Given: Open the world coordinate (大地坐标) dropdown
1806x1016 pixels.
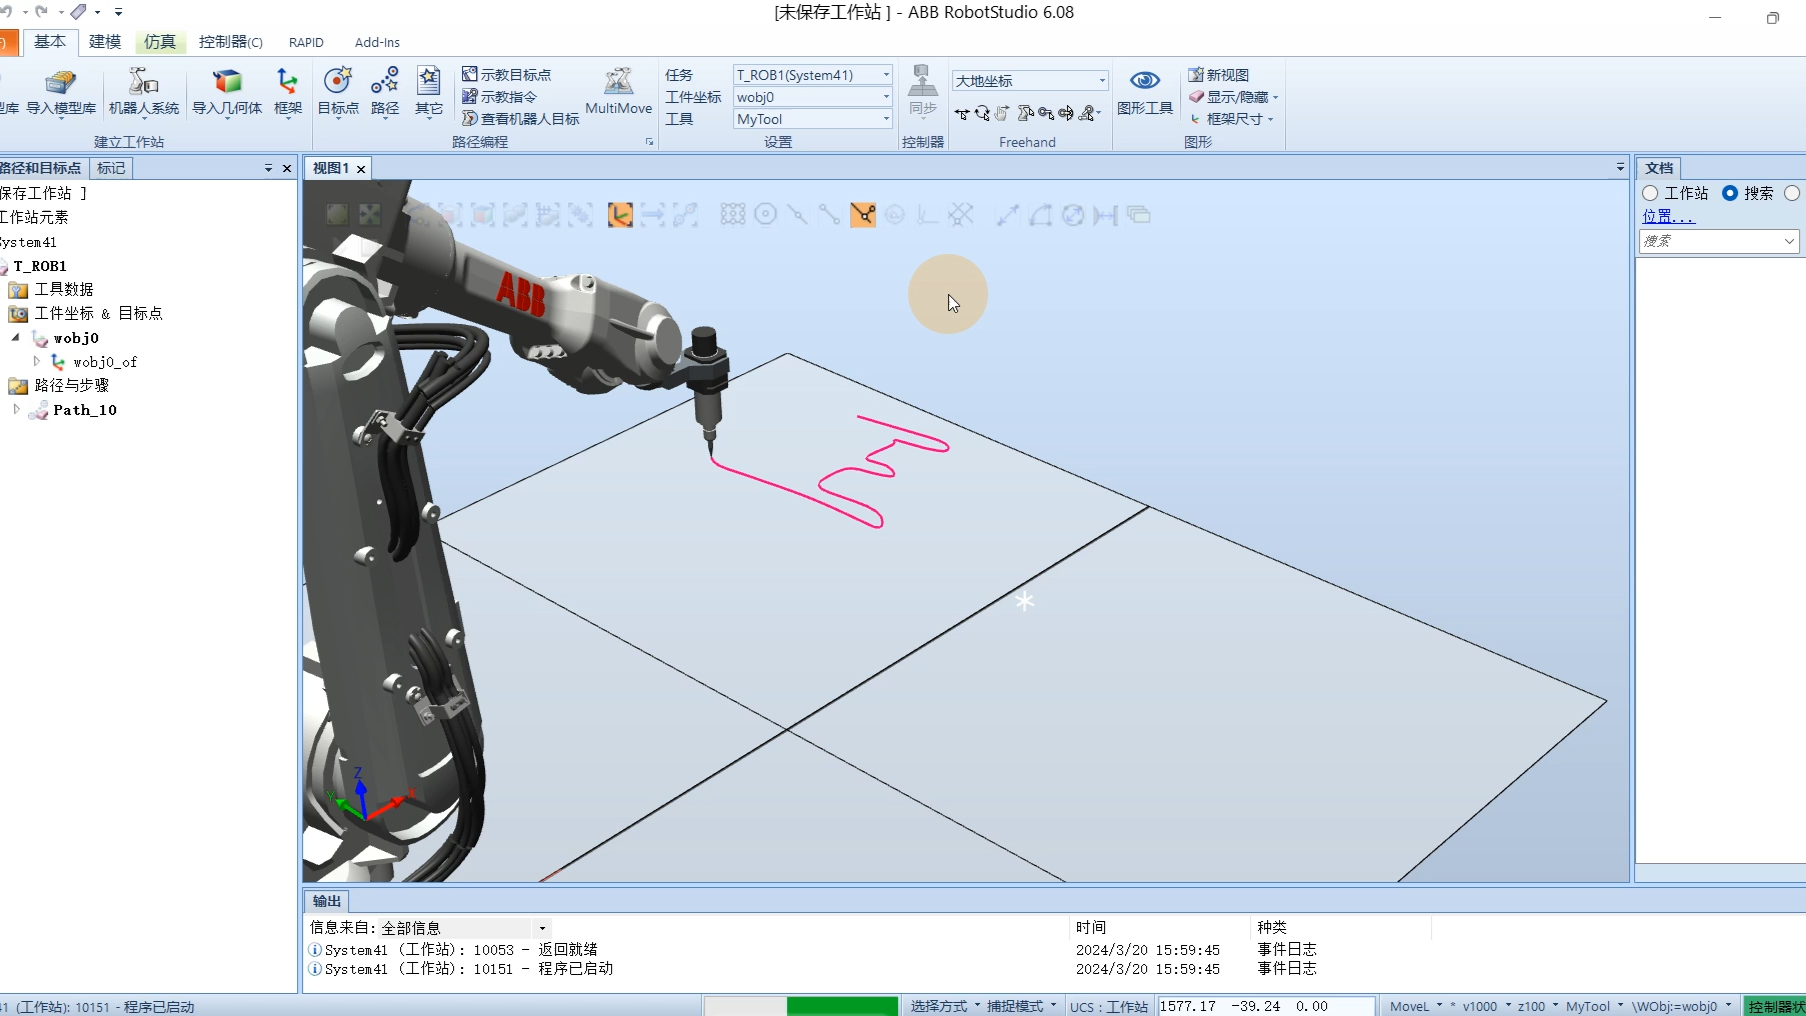Looking at the screenshot, I should click(1030, 81).
